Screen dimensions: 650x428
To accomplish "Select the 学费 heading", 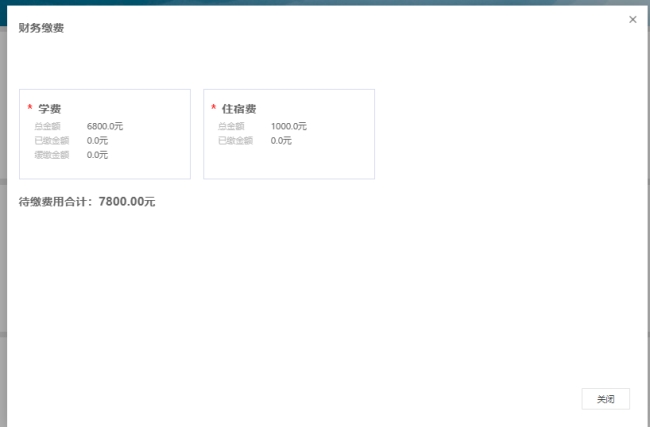I will point(50,108).
